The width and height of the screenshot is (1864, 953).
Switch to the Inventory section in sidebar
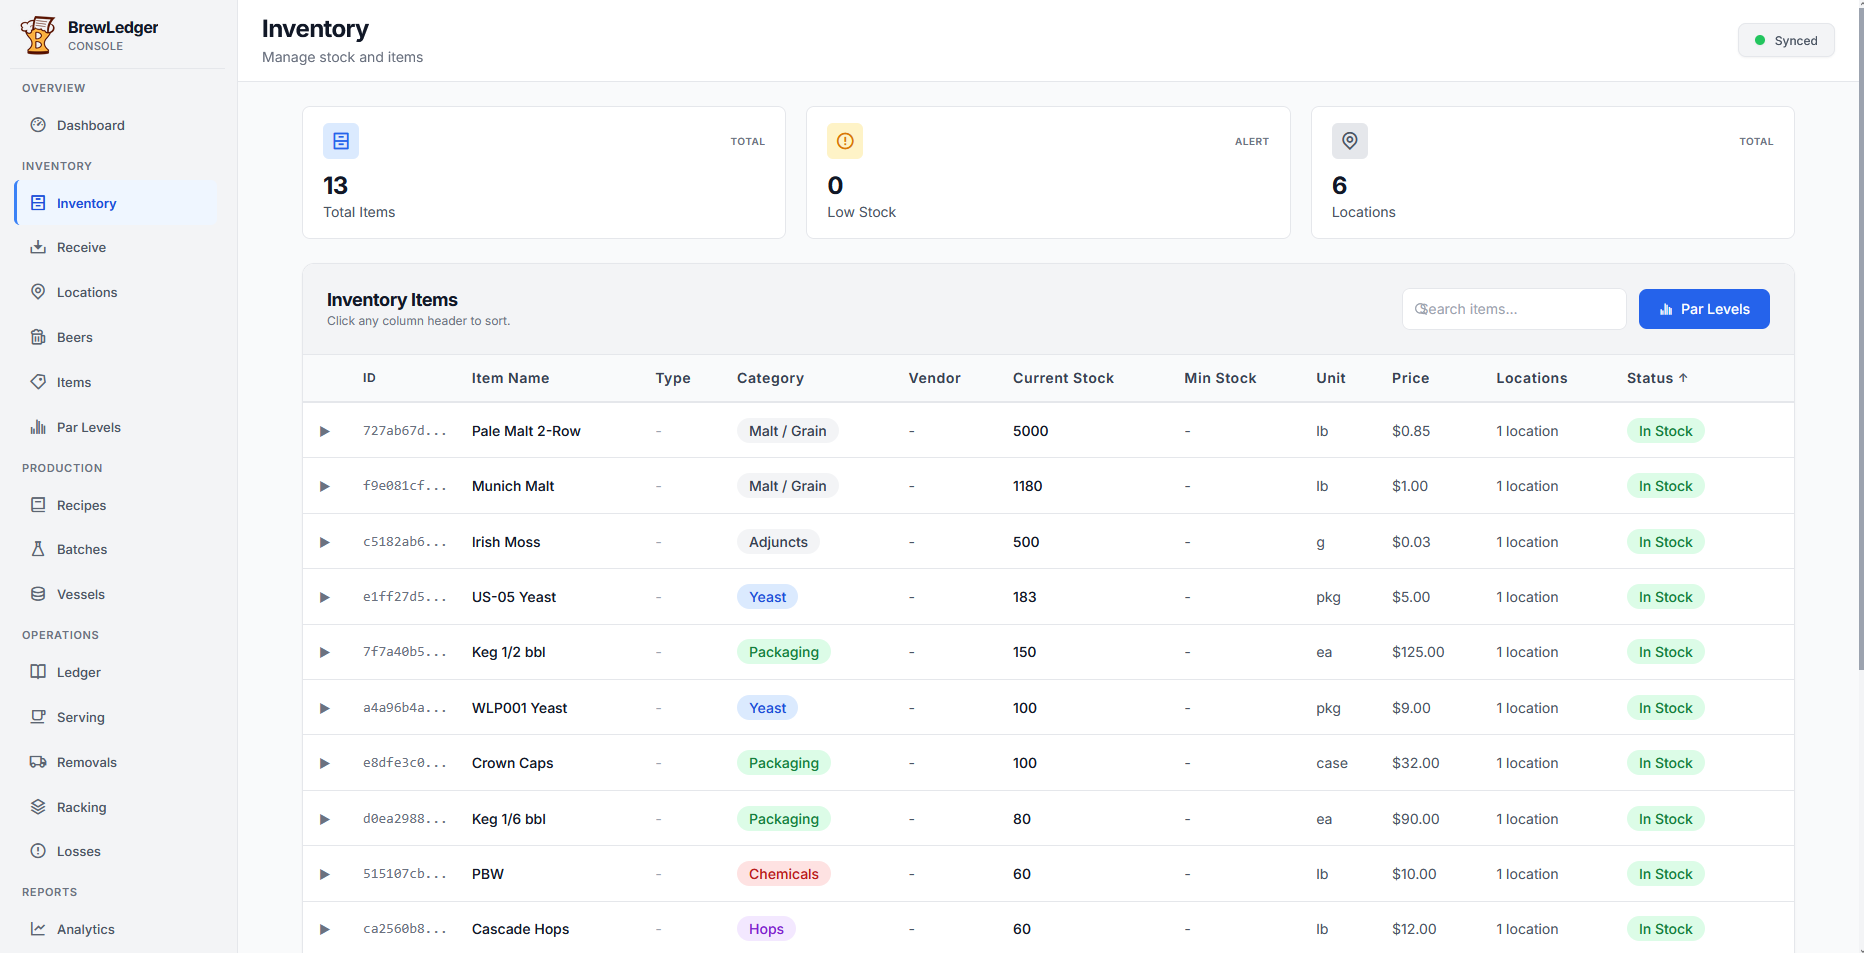click(x=87, y=203)
